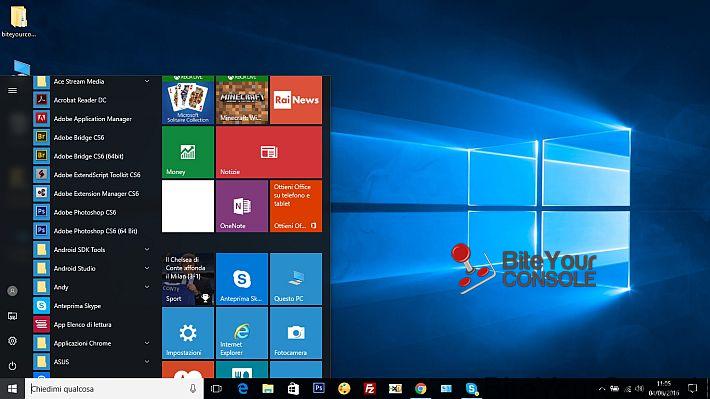Open FileZilla from the taskbar
710x399 pixels.
pos(369,389)
